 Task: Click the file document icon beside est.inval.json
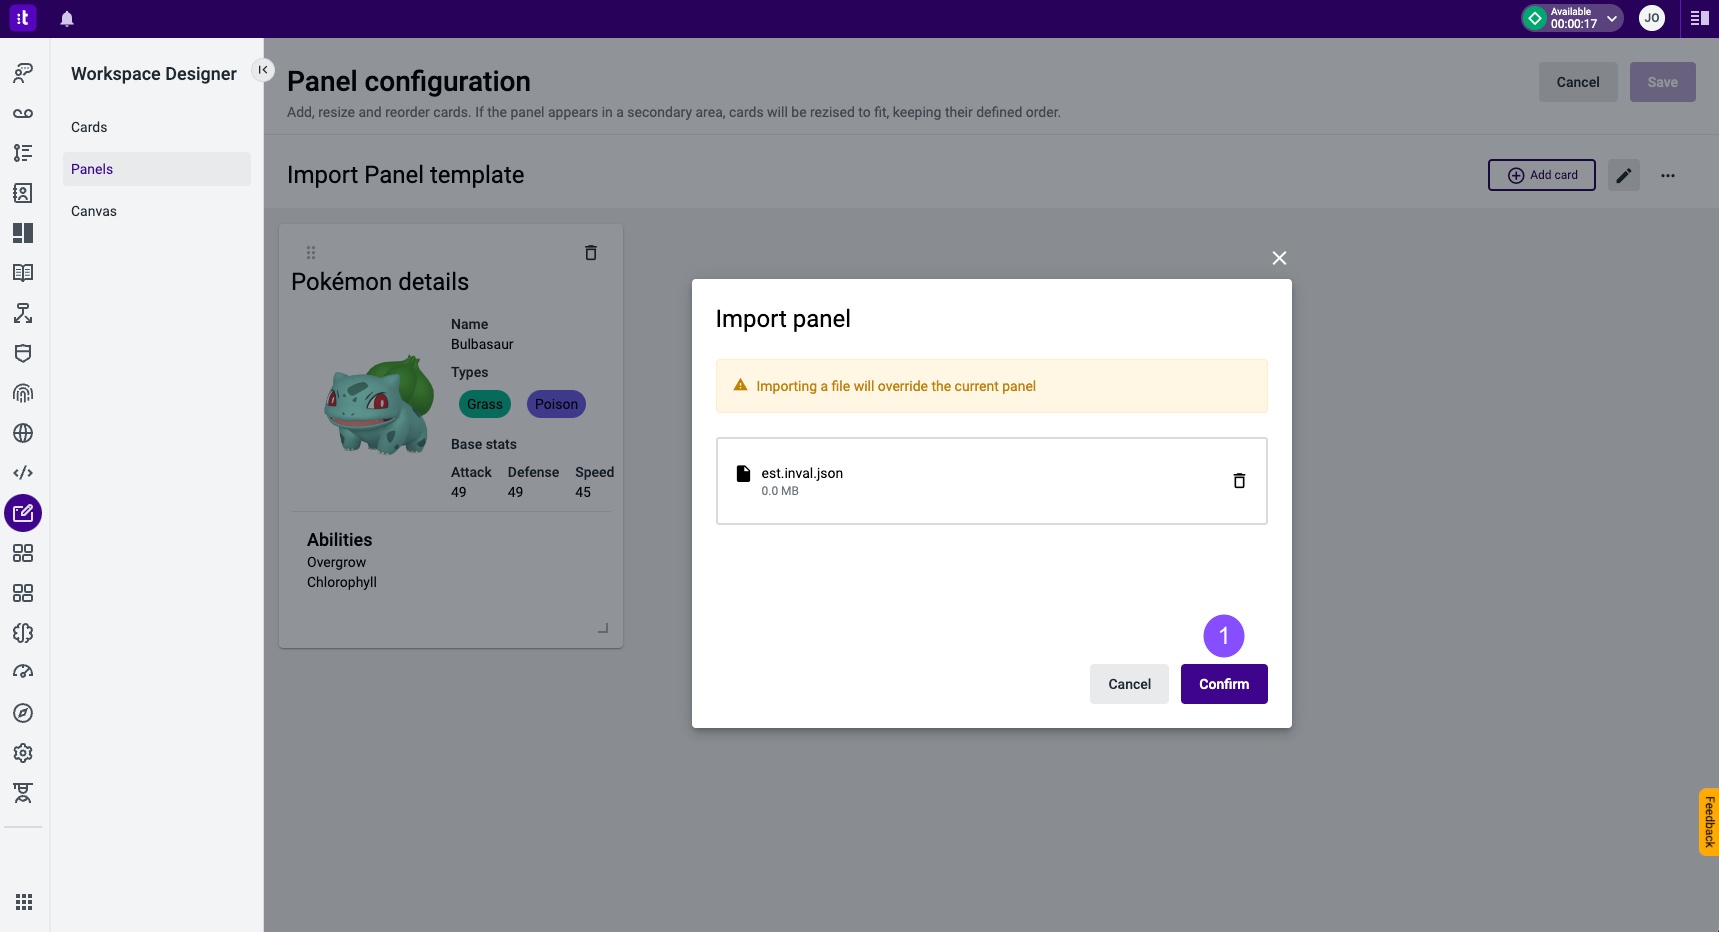pos(743,473)
